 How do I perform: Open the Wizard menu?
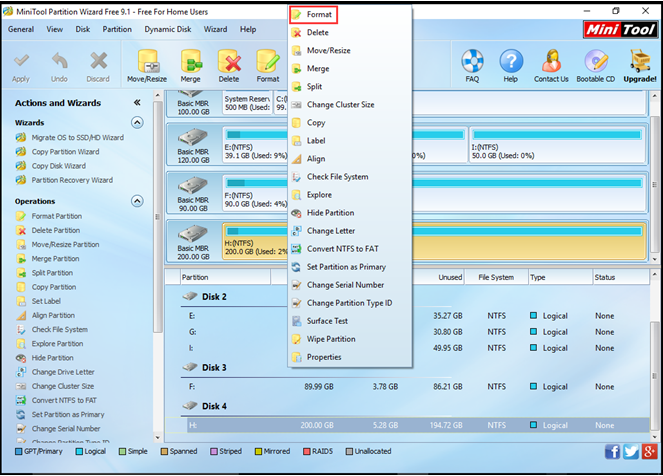tap(215, 30)
